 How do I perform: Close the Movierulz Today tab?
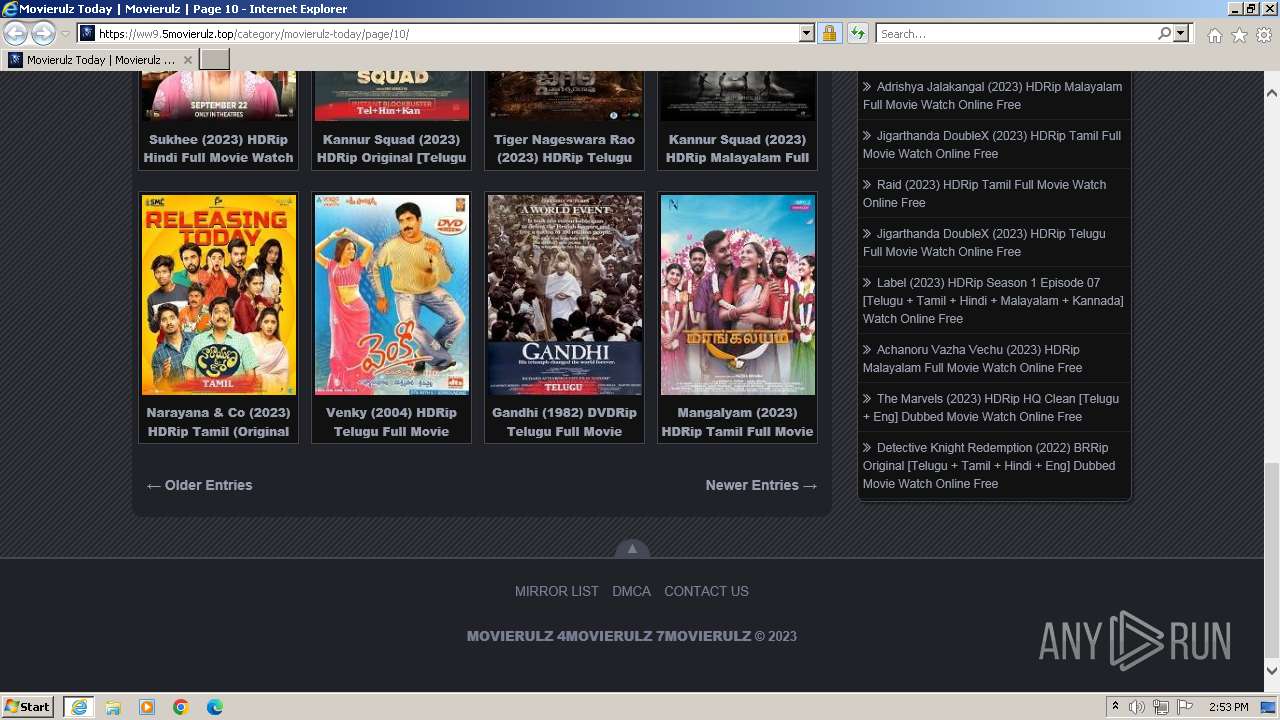(x=187, y=60)
